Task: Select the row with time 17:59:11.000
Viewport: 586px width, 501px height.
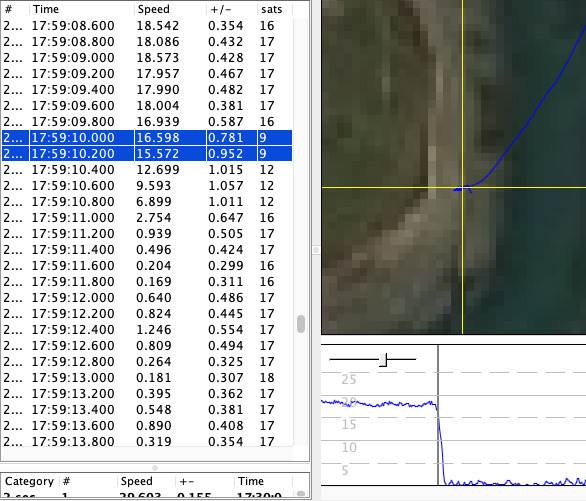Action: click(147, 218)
